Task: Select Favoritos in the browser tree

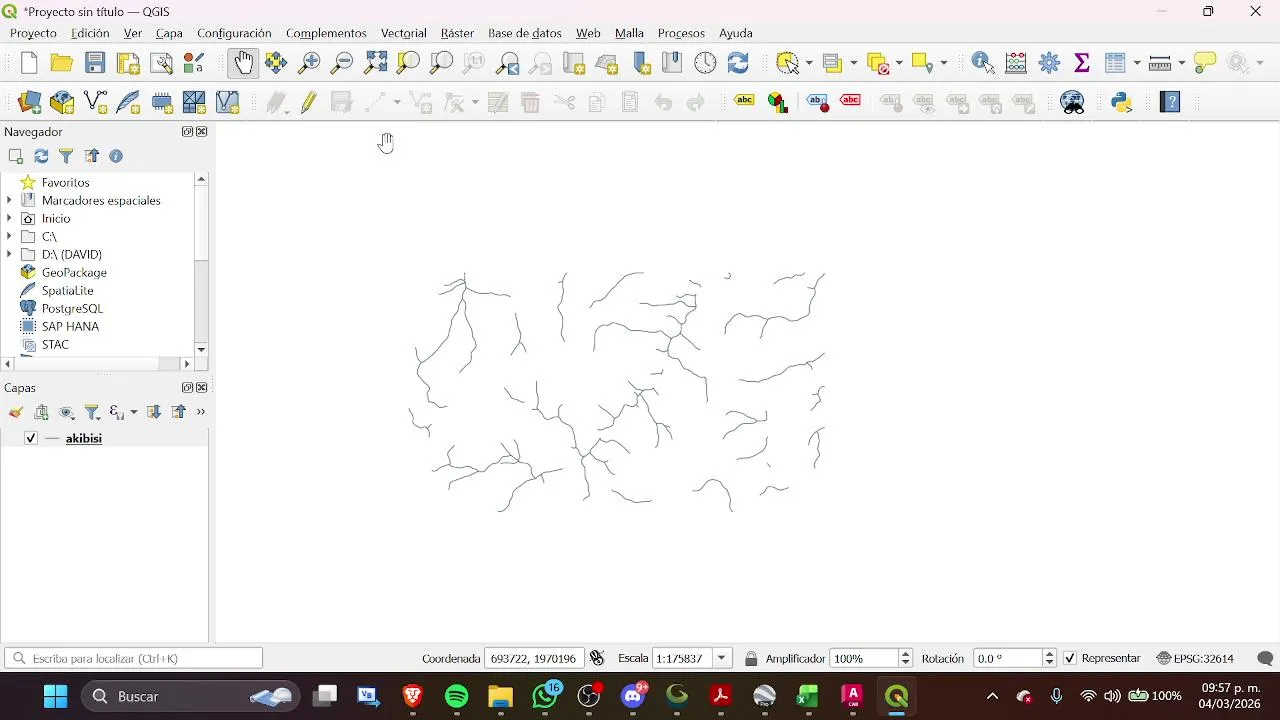Action: coord(65,182)
